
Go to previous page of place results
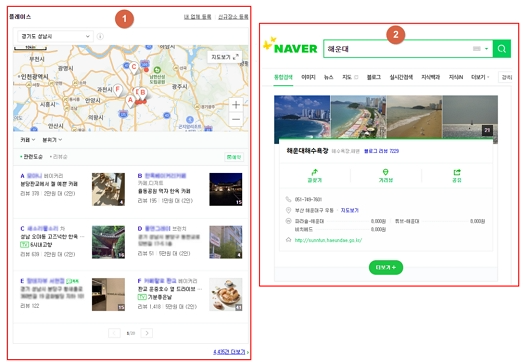114,333
